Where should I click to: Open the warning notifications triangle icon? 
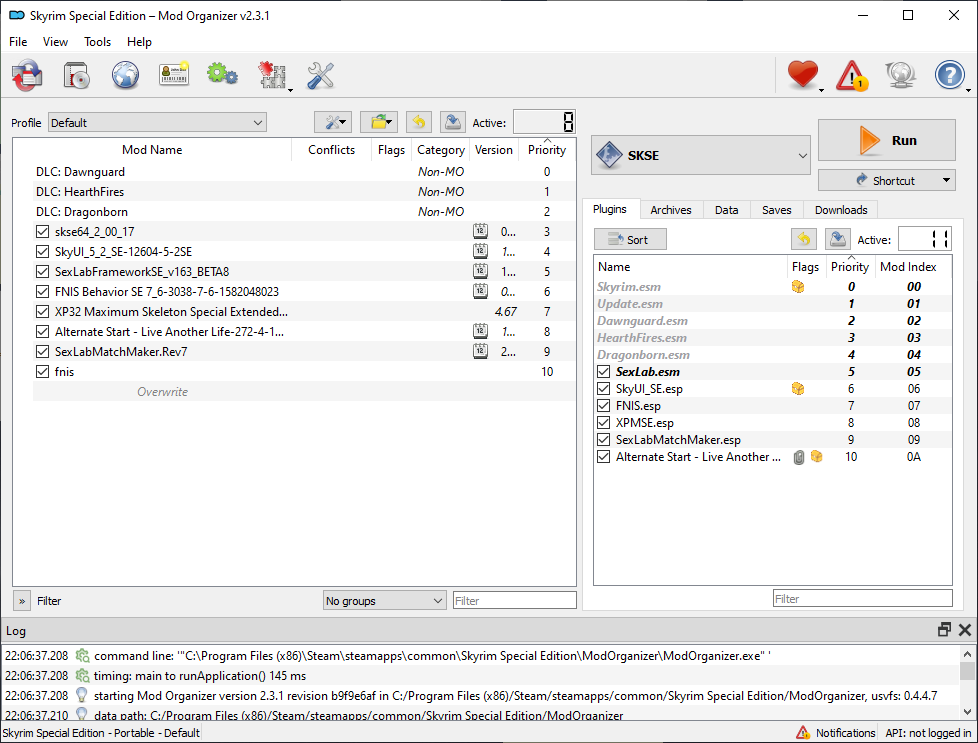[x=851, y=75]
